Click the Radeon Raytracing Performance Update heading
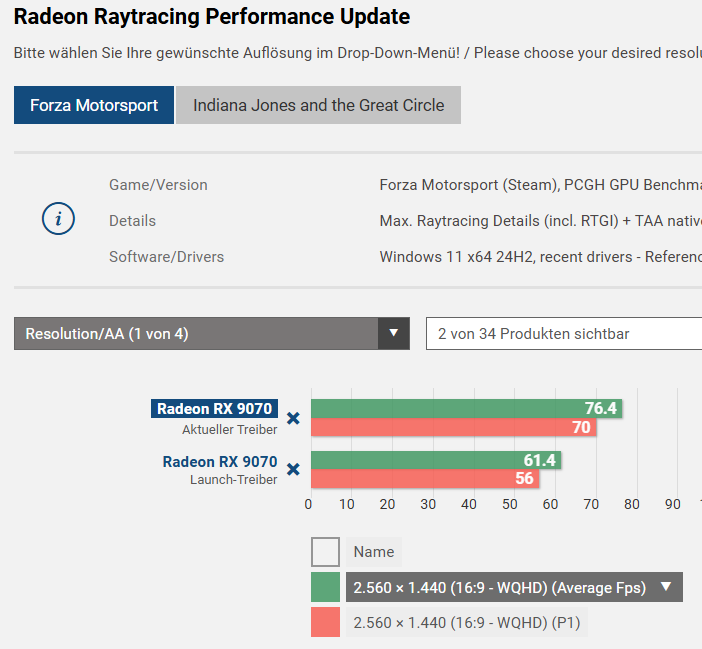The height and width of the screenshot is (649, 702). click(x=212, y=17)
